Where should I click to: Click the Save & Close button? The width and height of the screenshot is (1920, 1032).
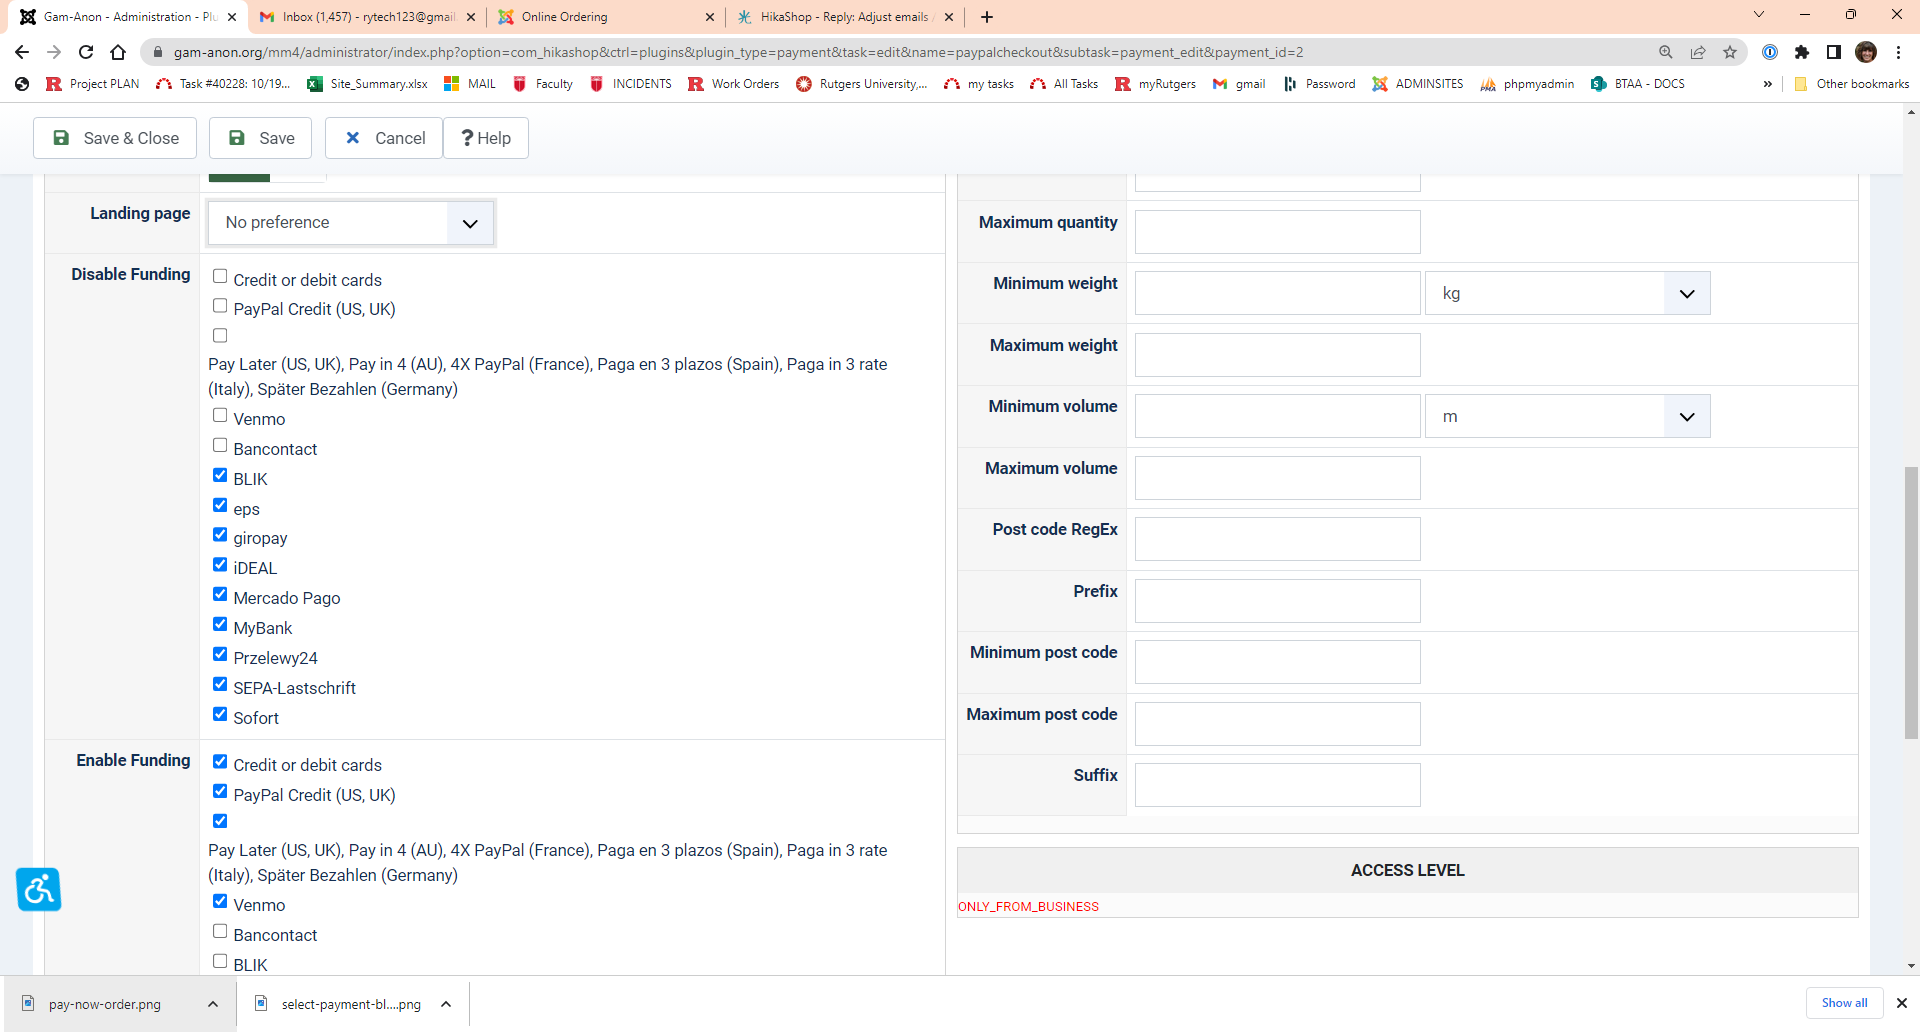coord(115,138)
